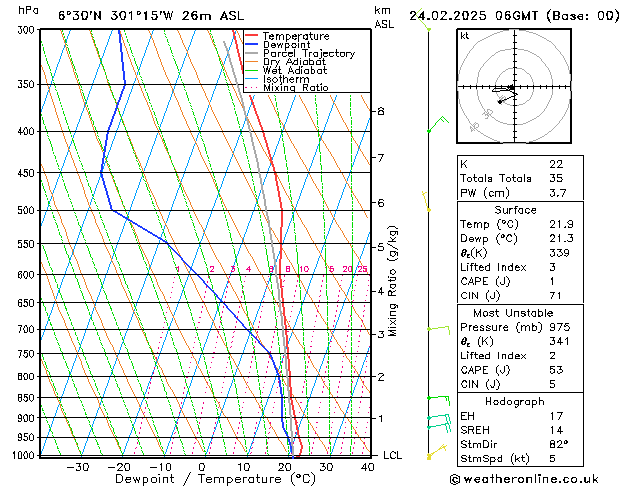Click the -30 °C temperature axis label
629x486 pixels.
[x=77, y=468]
